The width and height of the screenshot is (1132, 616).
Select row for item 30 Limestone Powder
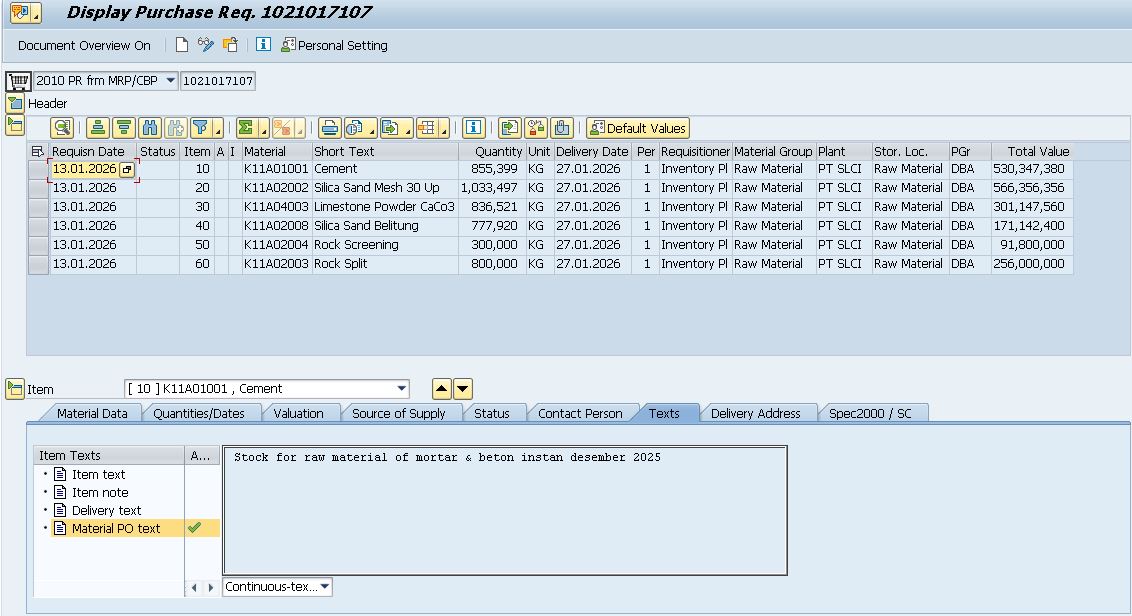38,207
